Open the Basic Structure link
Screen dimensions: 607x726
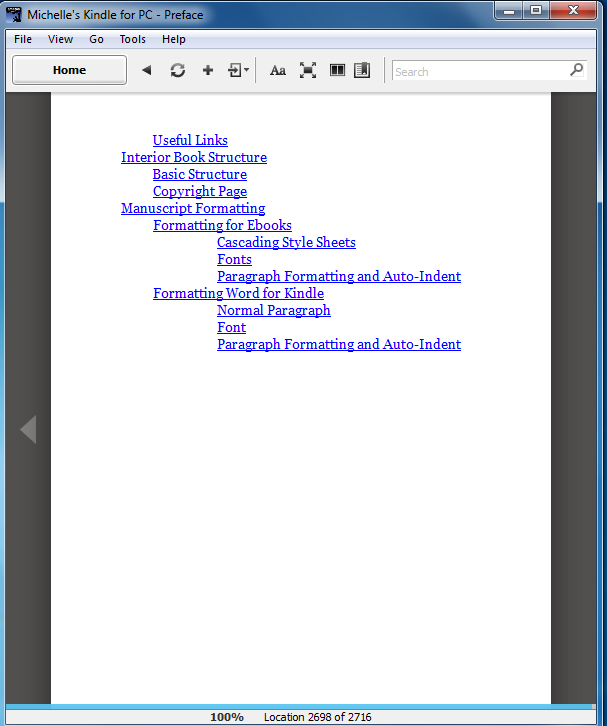click(200, 175)
